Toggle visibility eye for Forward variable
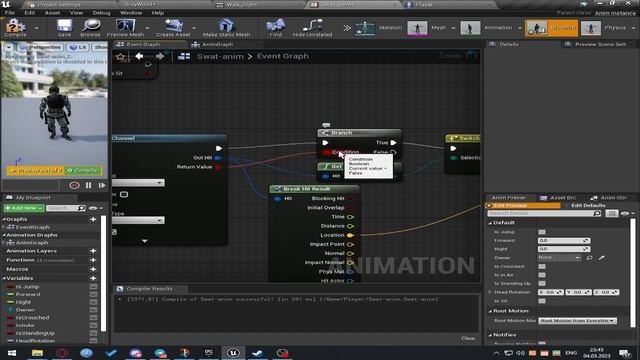The width and height of the screenshot is (640, 360). (x=93, y=294)
